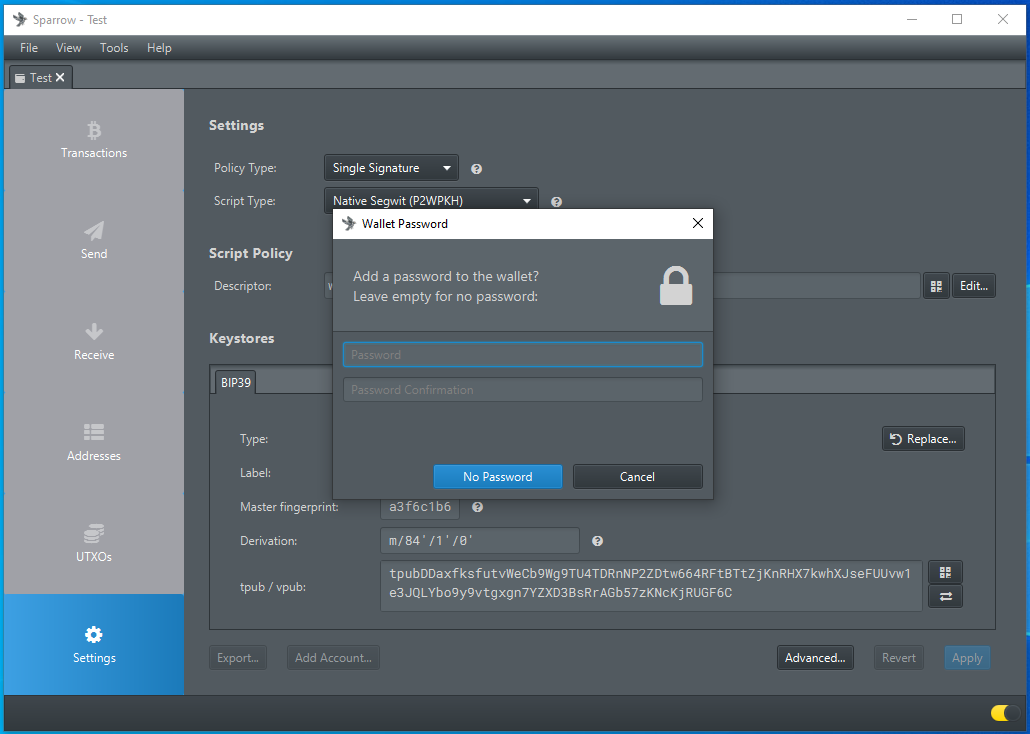Open the Help menu
The image size is (1030, 734).
159,48
